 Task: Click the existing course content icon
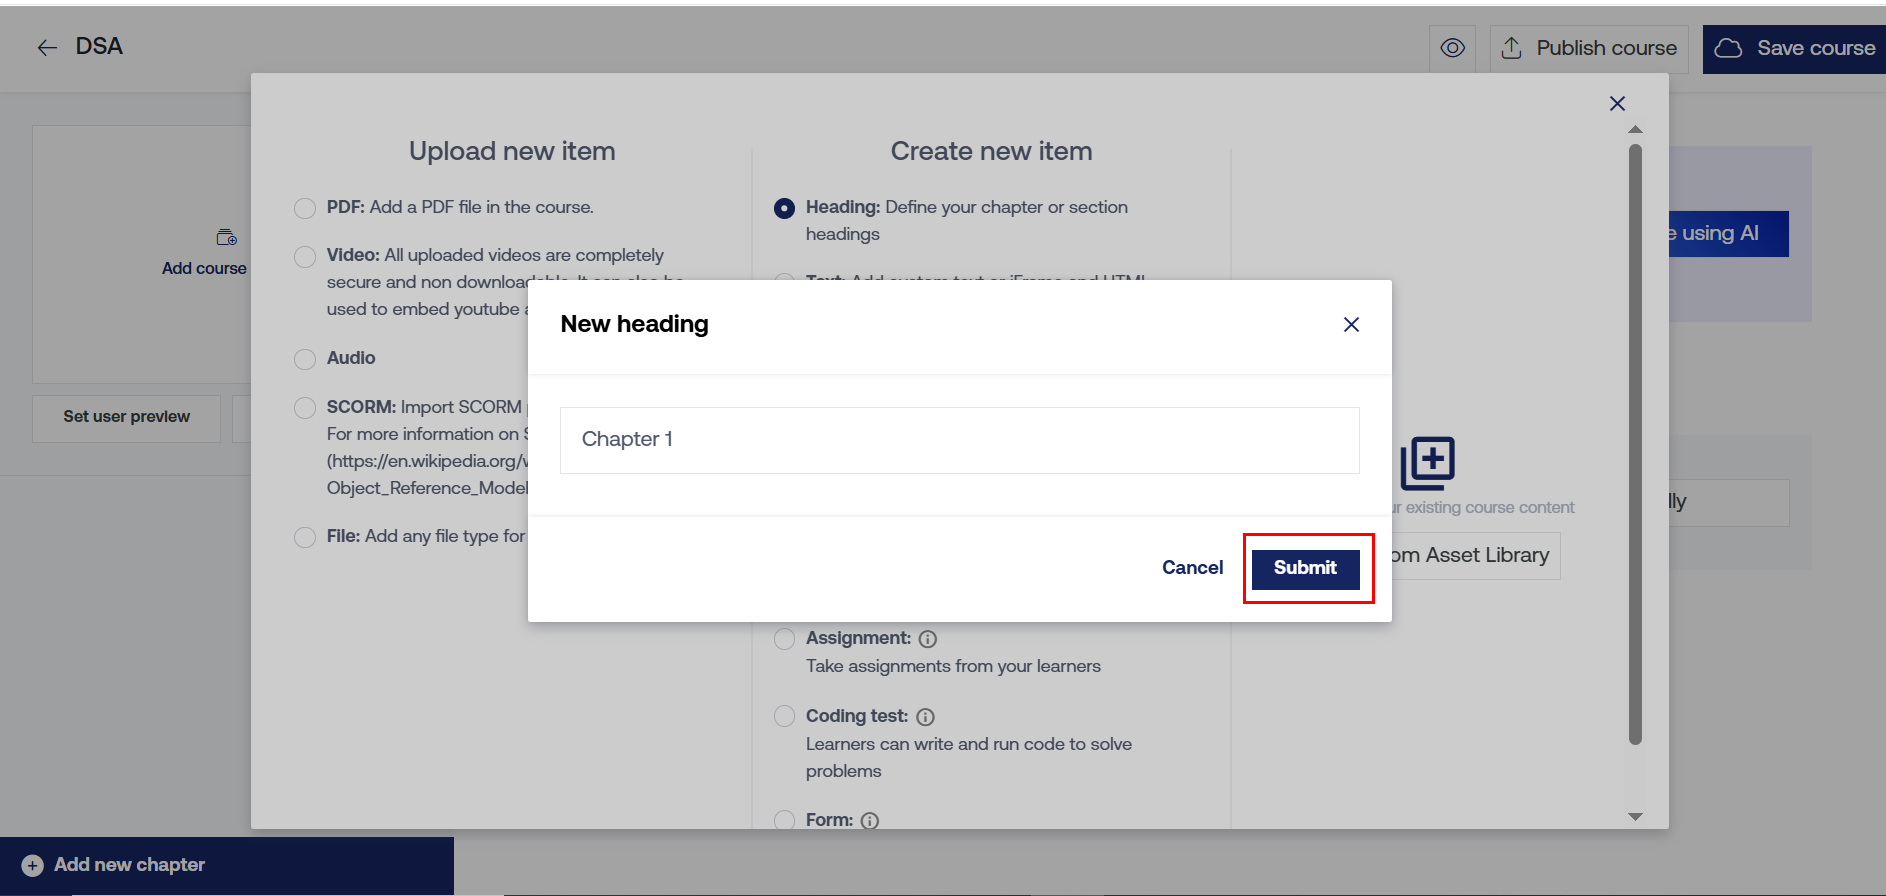pos(1427,463)
